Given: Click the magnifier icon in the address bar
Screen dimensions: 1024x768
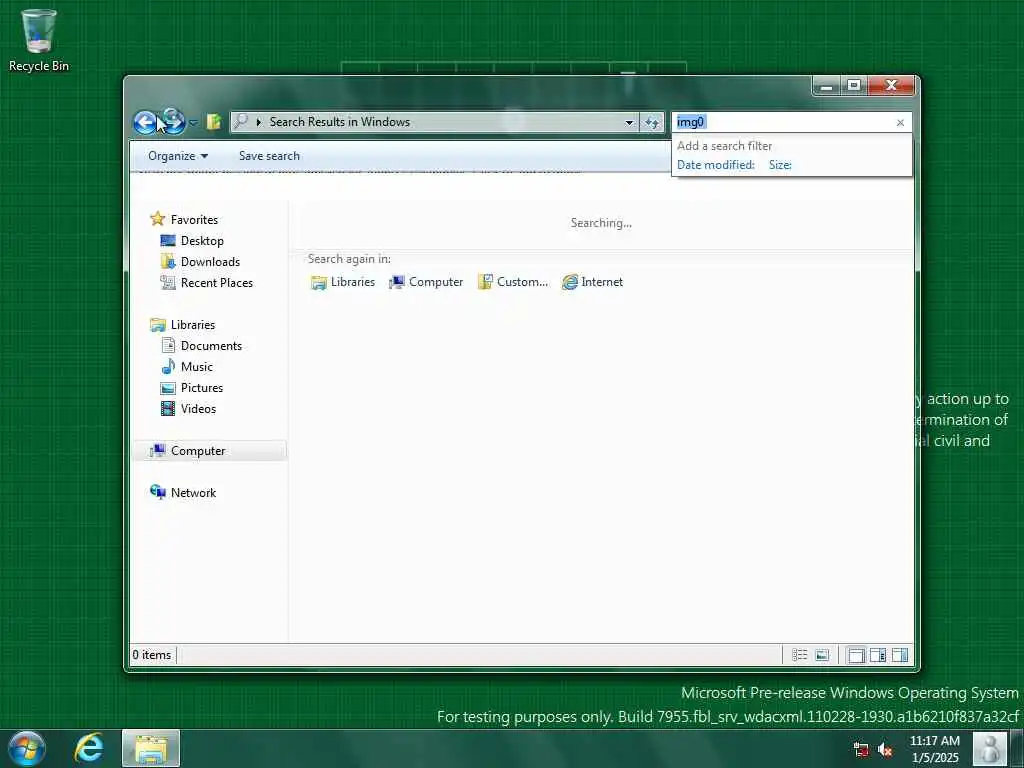Looking at the screenshot, I should tap(241, 121).
